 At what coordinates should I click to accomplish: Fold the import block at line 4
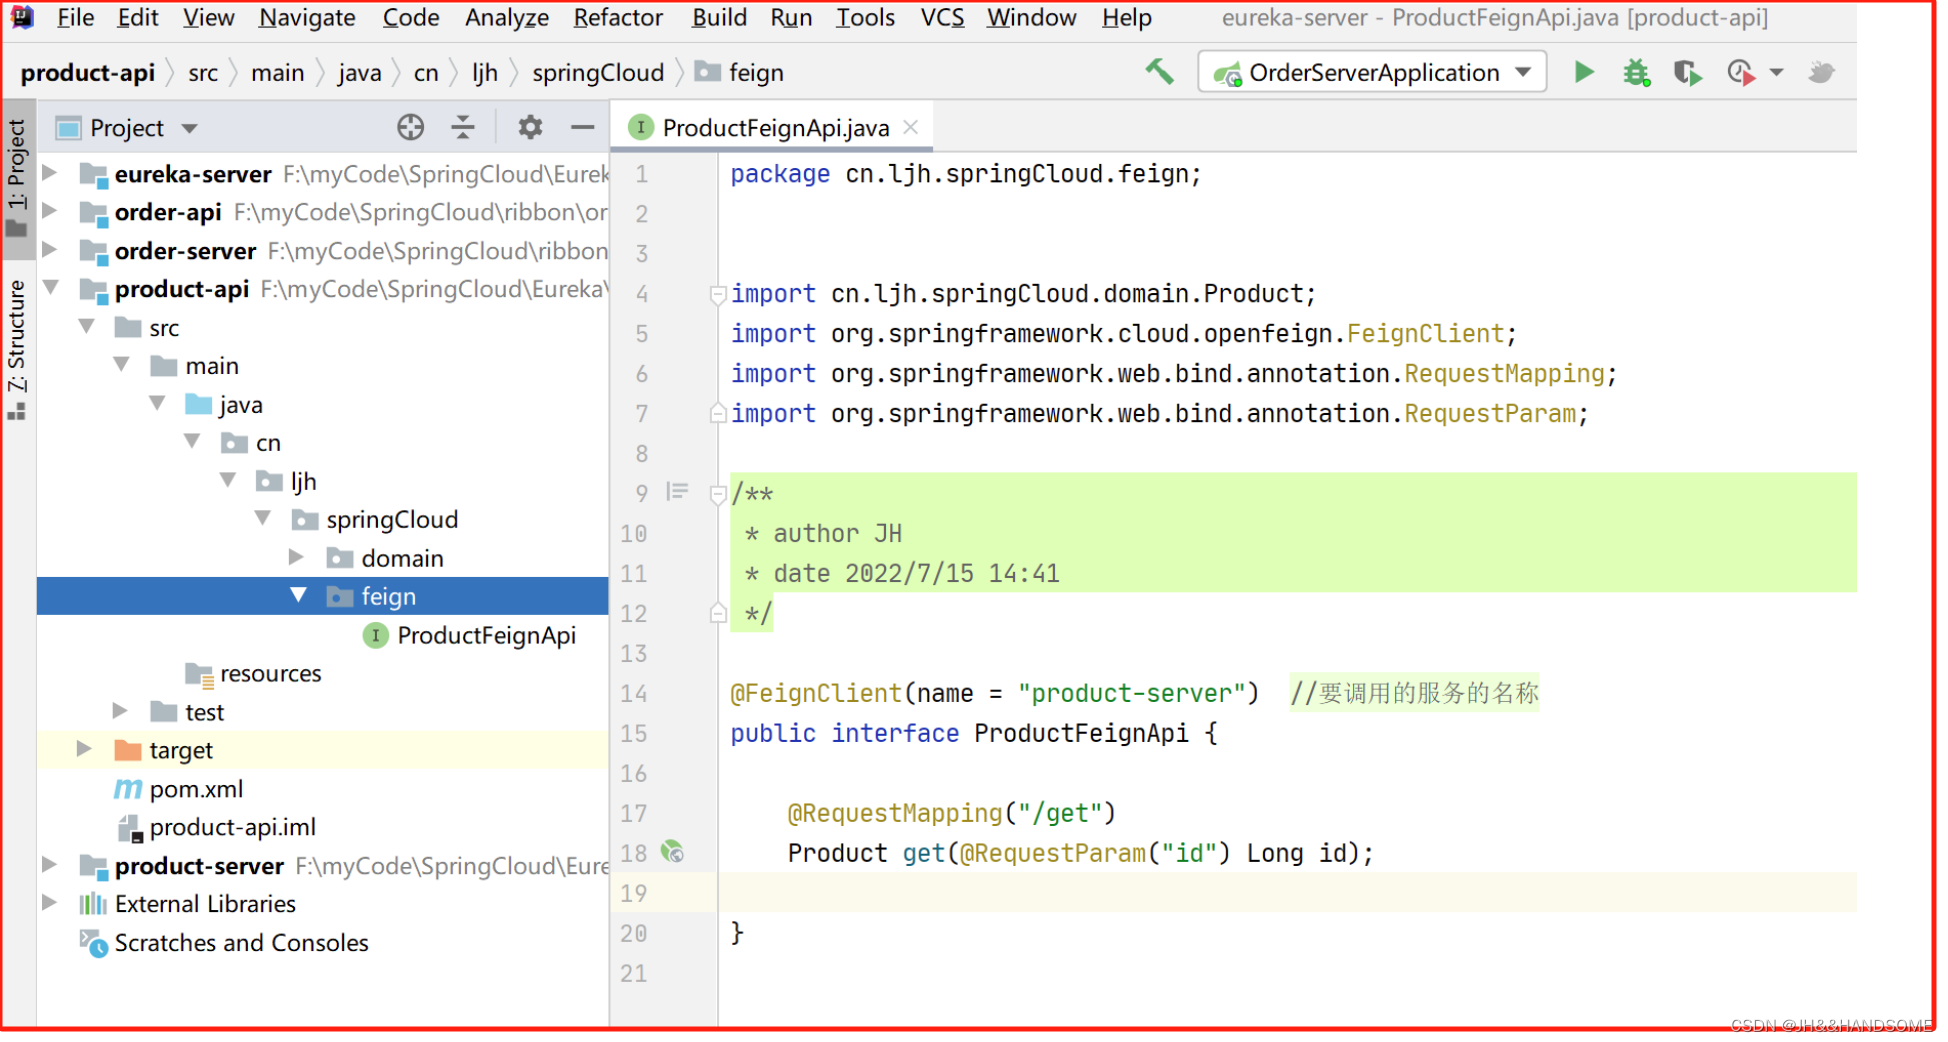click(x=720, y=295)
